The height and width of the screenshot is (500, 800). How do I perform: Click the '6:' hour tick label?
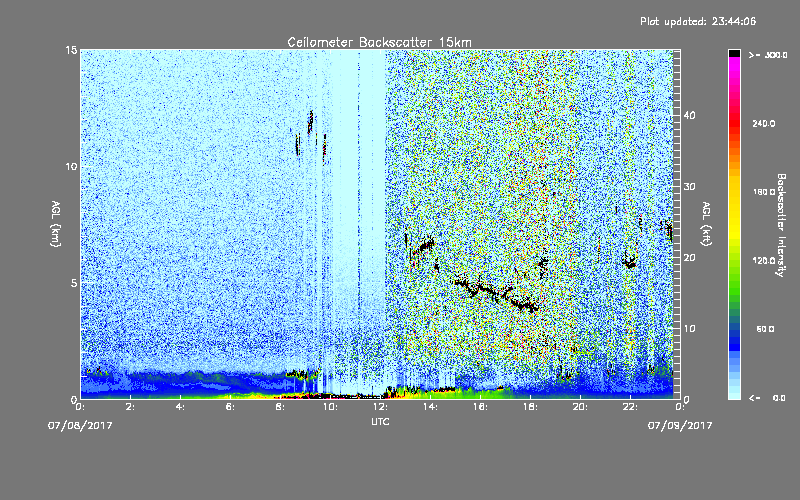point(230,407)
